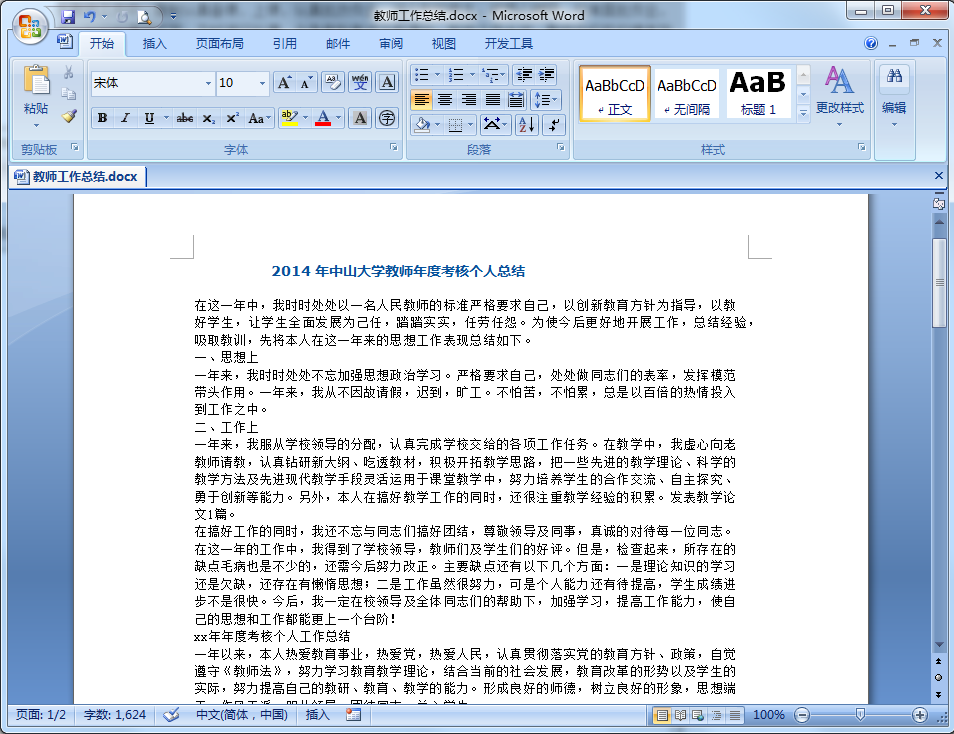Apply yellow text highlight color
This screenshot has height=734, width=954.
pos(290,118)
